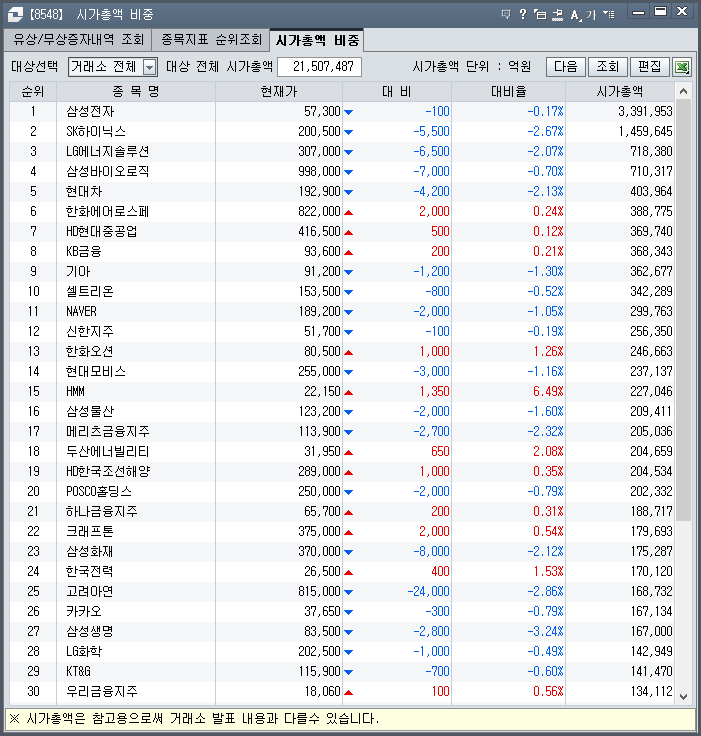
Task: Open the font size 'A' icon
Action: pos(575,15)
